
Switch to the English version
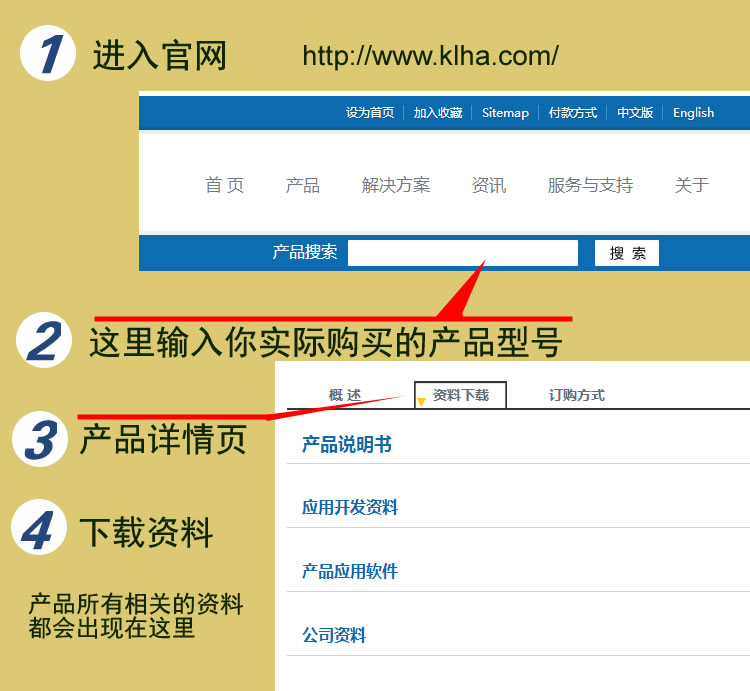pos(693,113)
